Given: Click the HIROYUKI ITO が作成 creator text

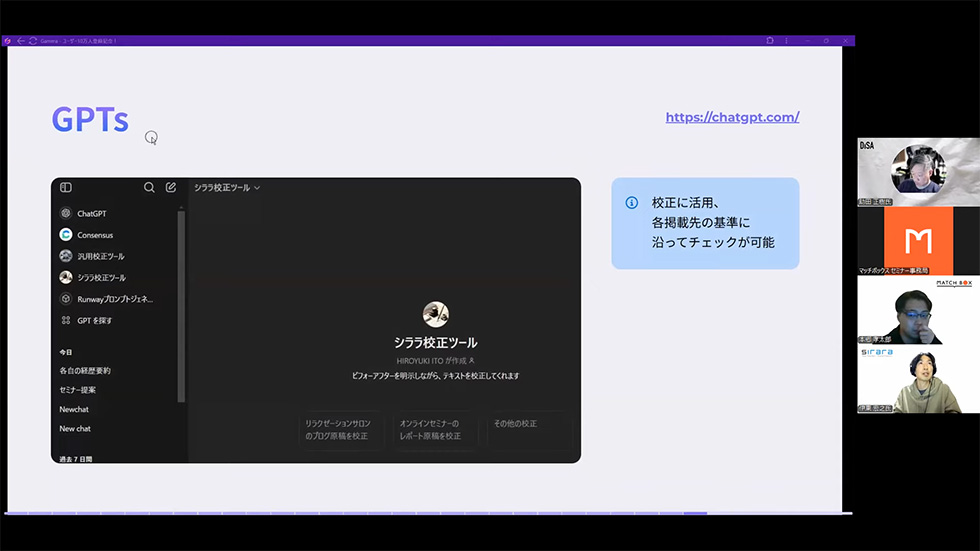Looking at the screenshot, I should [435, 360].
